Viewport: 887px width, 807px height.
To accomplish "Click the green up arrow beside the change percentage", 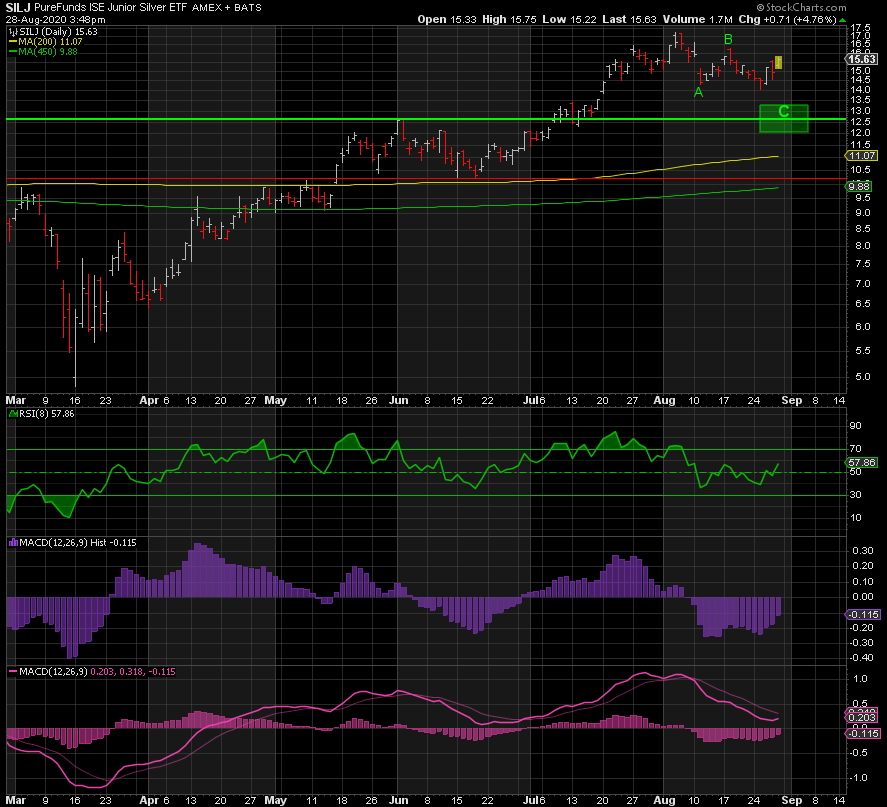I will (x=842, y=20).
